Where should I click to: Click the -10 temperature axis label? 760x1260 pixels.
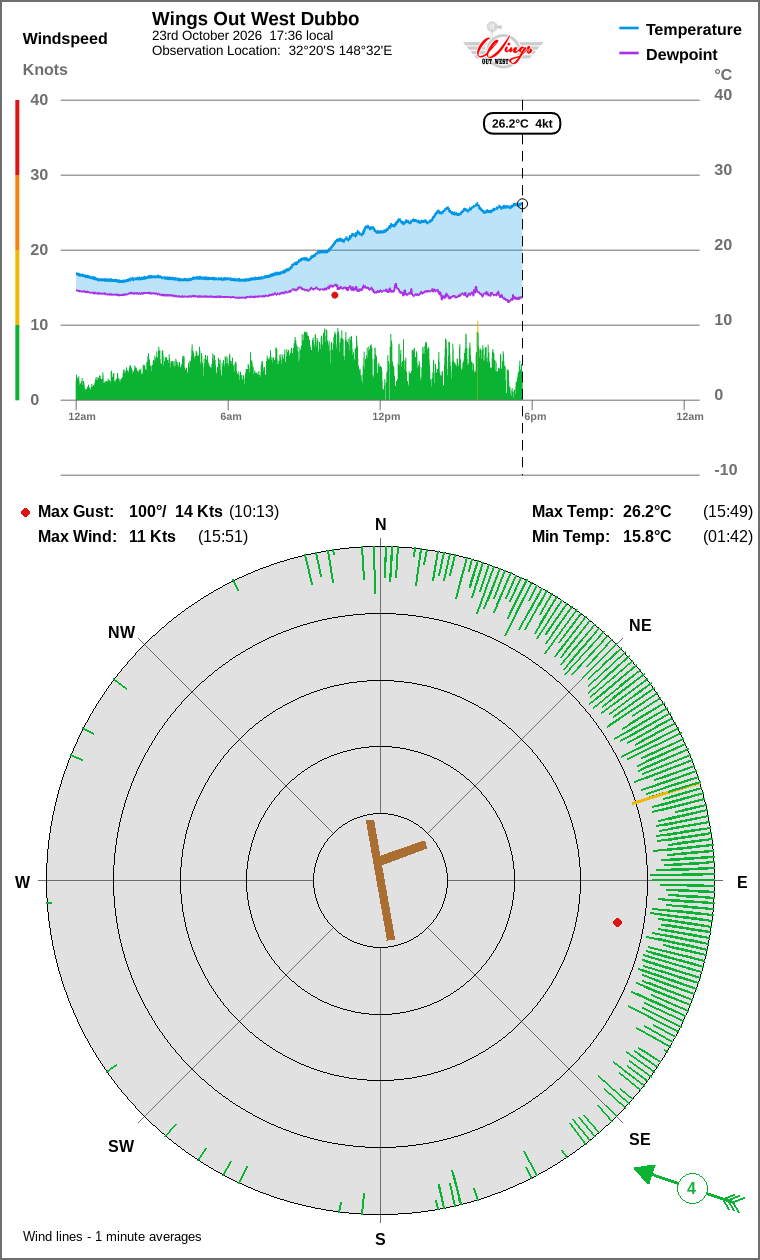[726, 470]
